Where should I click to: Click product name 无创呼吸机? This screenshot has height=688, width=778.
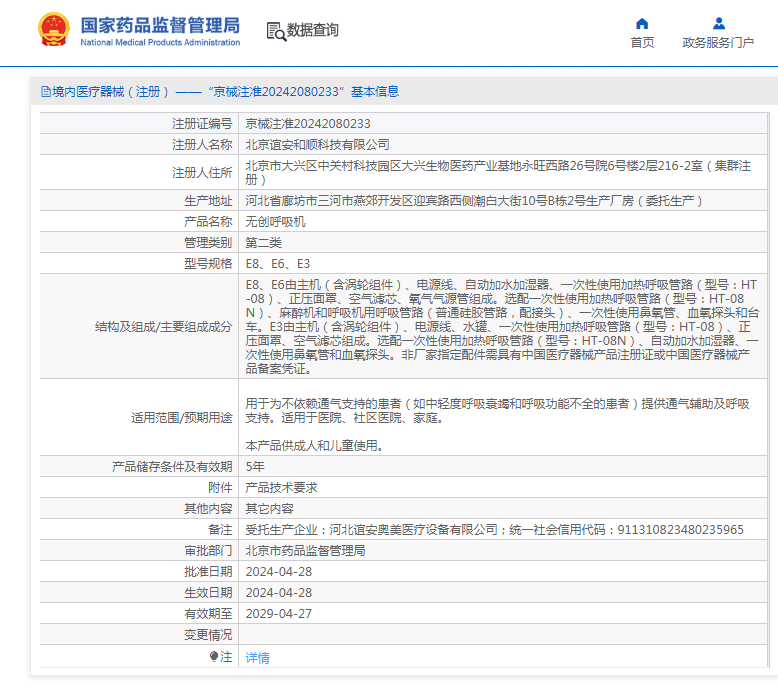pos(276,221)
